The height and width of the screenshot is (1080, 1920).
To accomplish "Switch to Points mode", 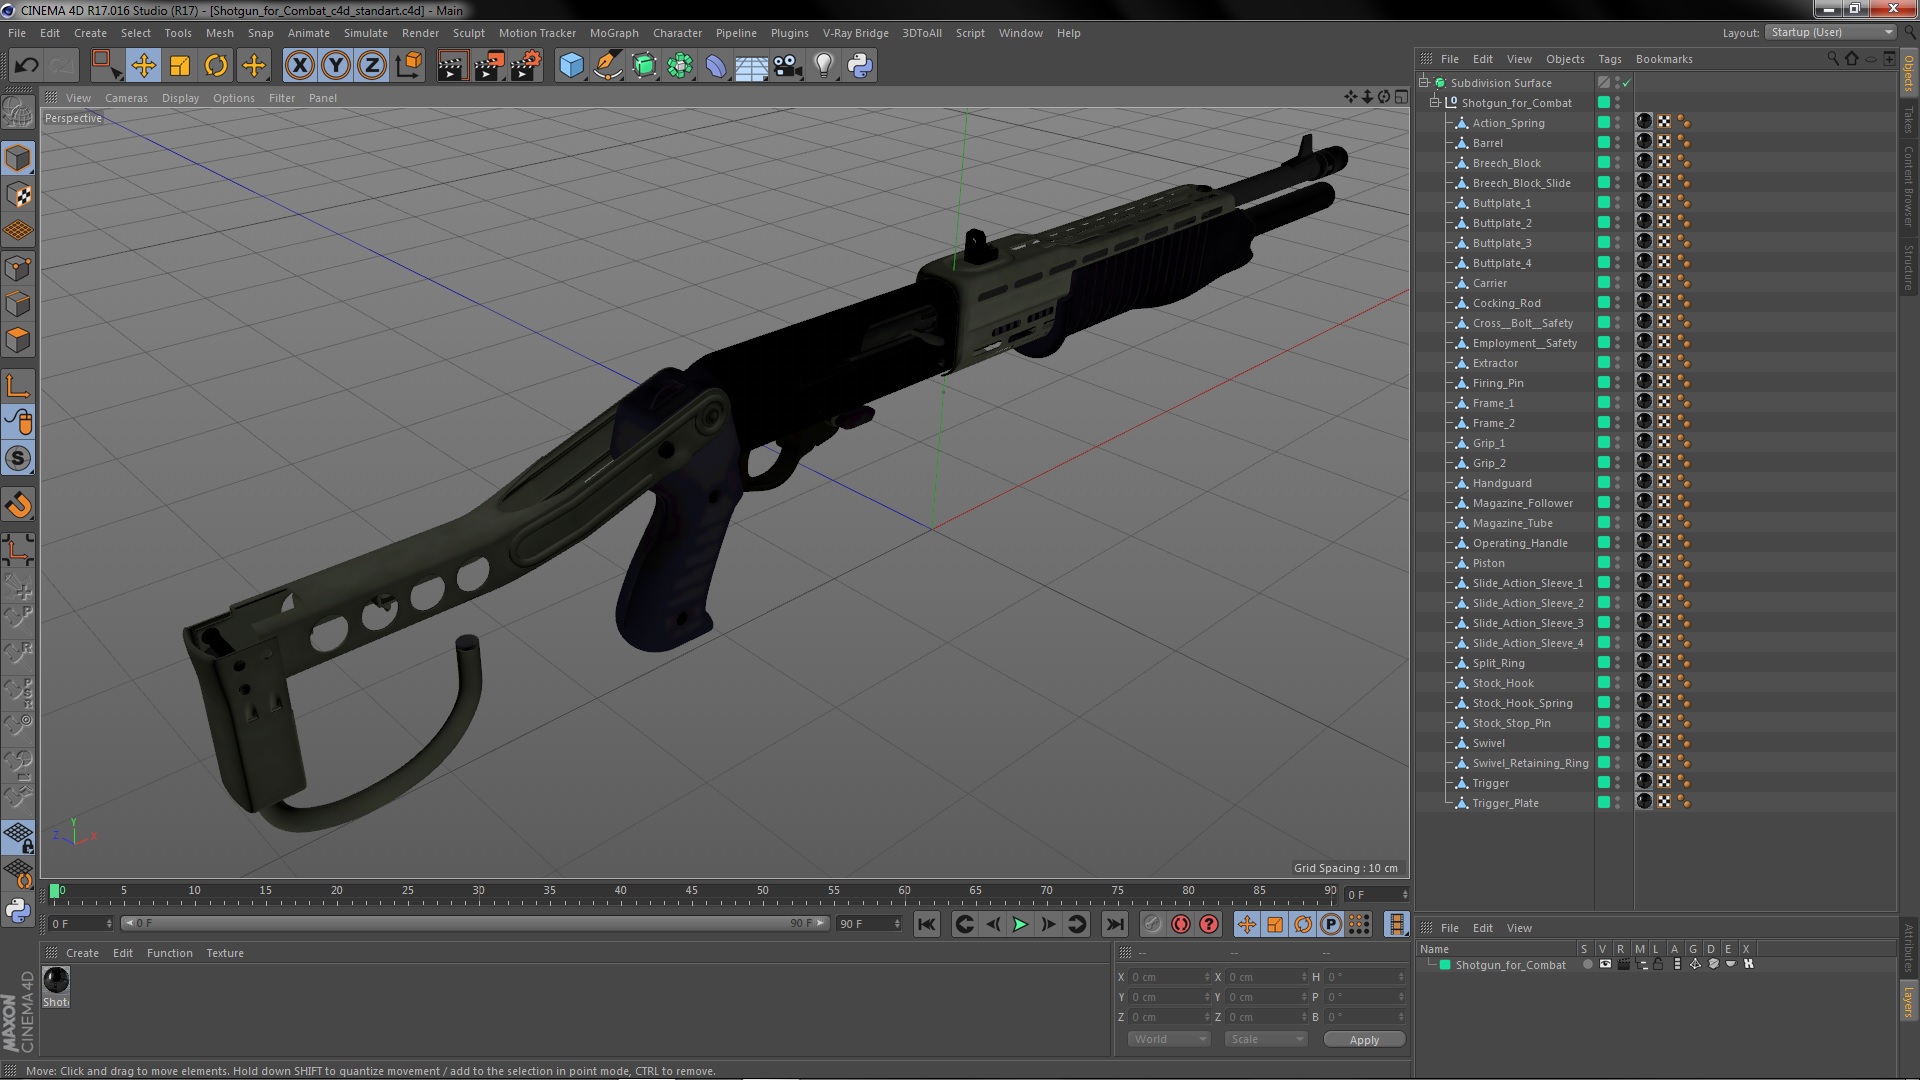I will click(x=18, y=268).
